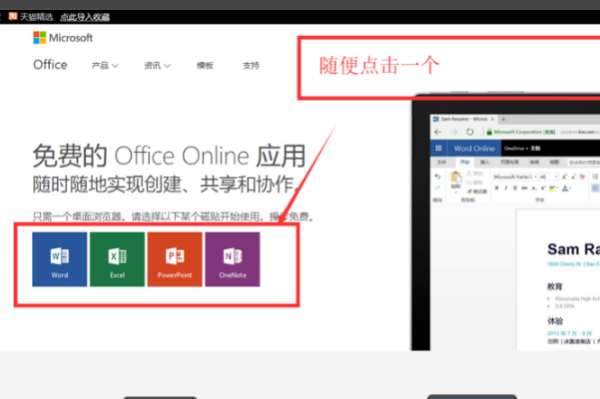Viewport: 600px width, 399px height.
Task: Click the grow font size icon
Action: pos(564,177)
